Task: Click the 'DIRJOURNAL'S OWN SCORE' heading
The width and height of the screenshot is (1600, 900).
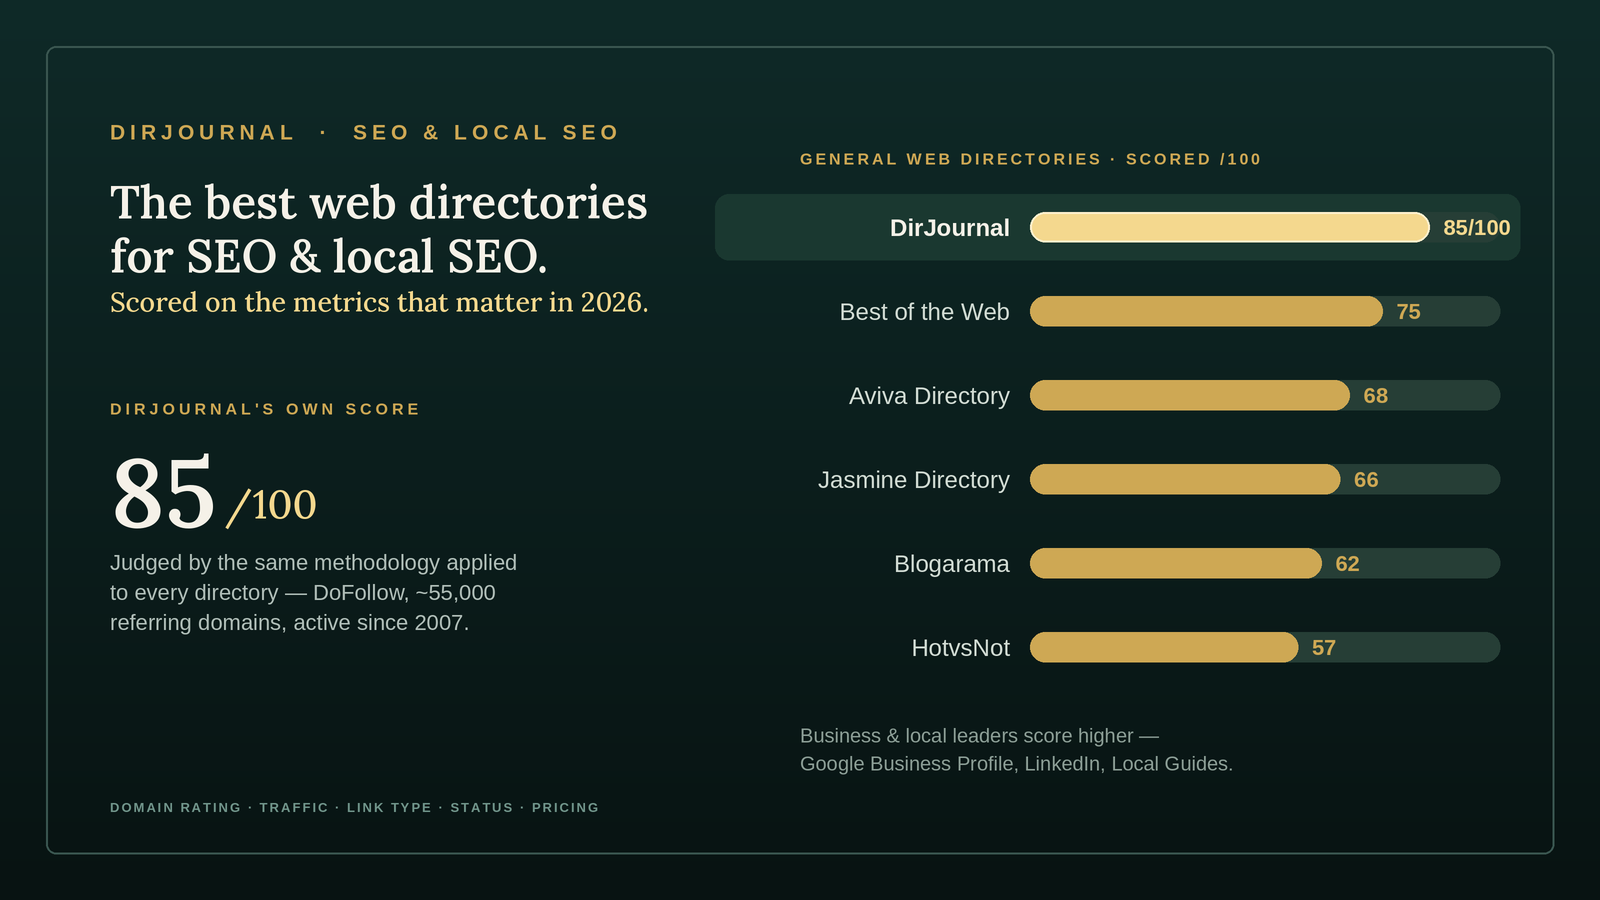Action: click(x=265, y=409)
